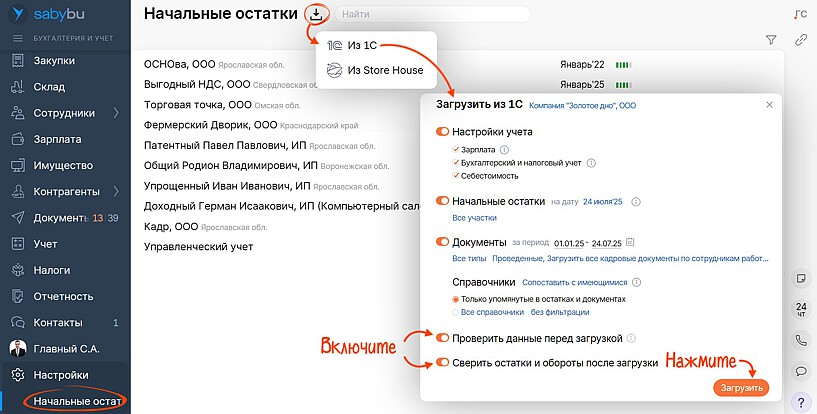The height and width of the screenshot is (414, 817).
Task: Uncheck the Себестоимость checkbox
Action: pyautogui.click(x=456, y=176)
